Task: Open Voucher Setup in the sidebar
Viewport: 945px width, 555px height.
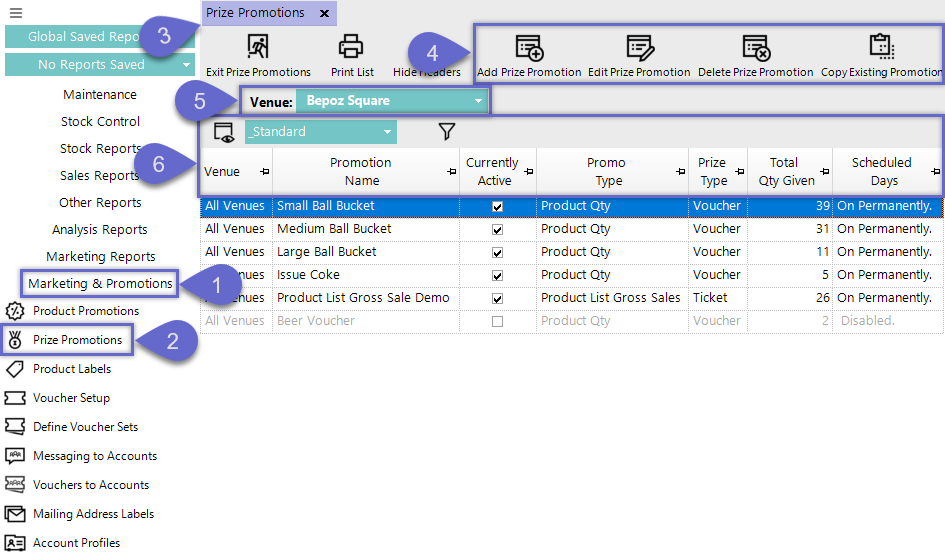Action: 71,398
